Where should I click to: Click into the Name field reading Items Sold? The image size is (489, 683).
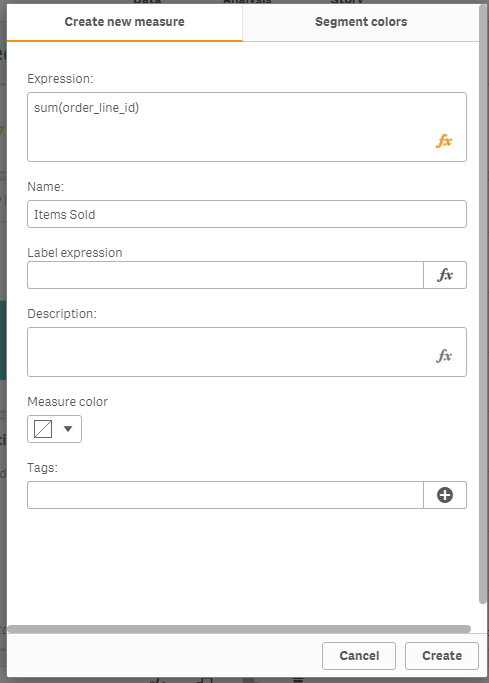coord(247,214)
